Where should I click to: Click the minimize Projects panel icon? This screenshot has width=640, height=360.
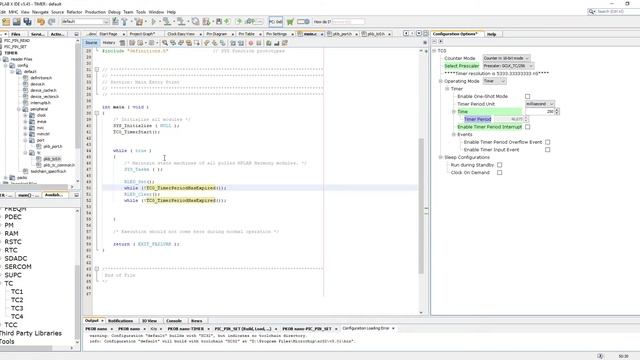tap(76, 34)
